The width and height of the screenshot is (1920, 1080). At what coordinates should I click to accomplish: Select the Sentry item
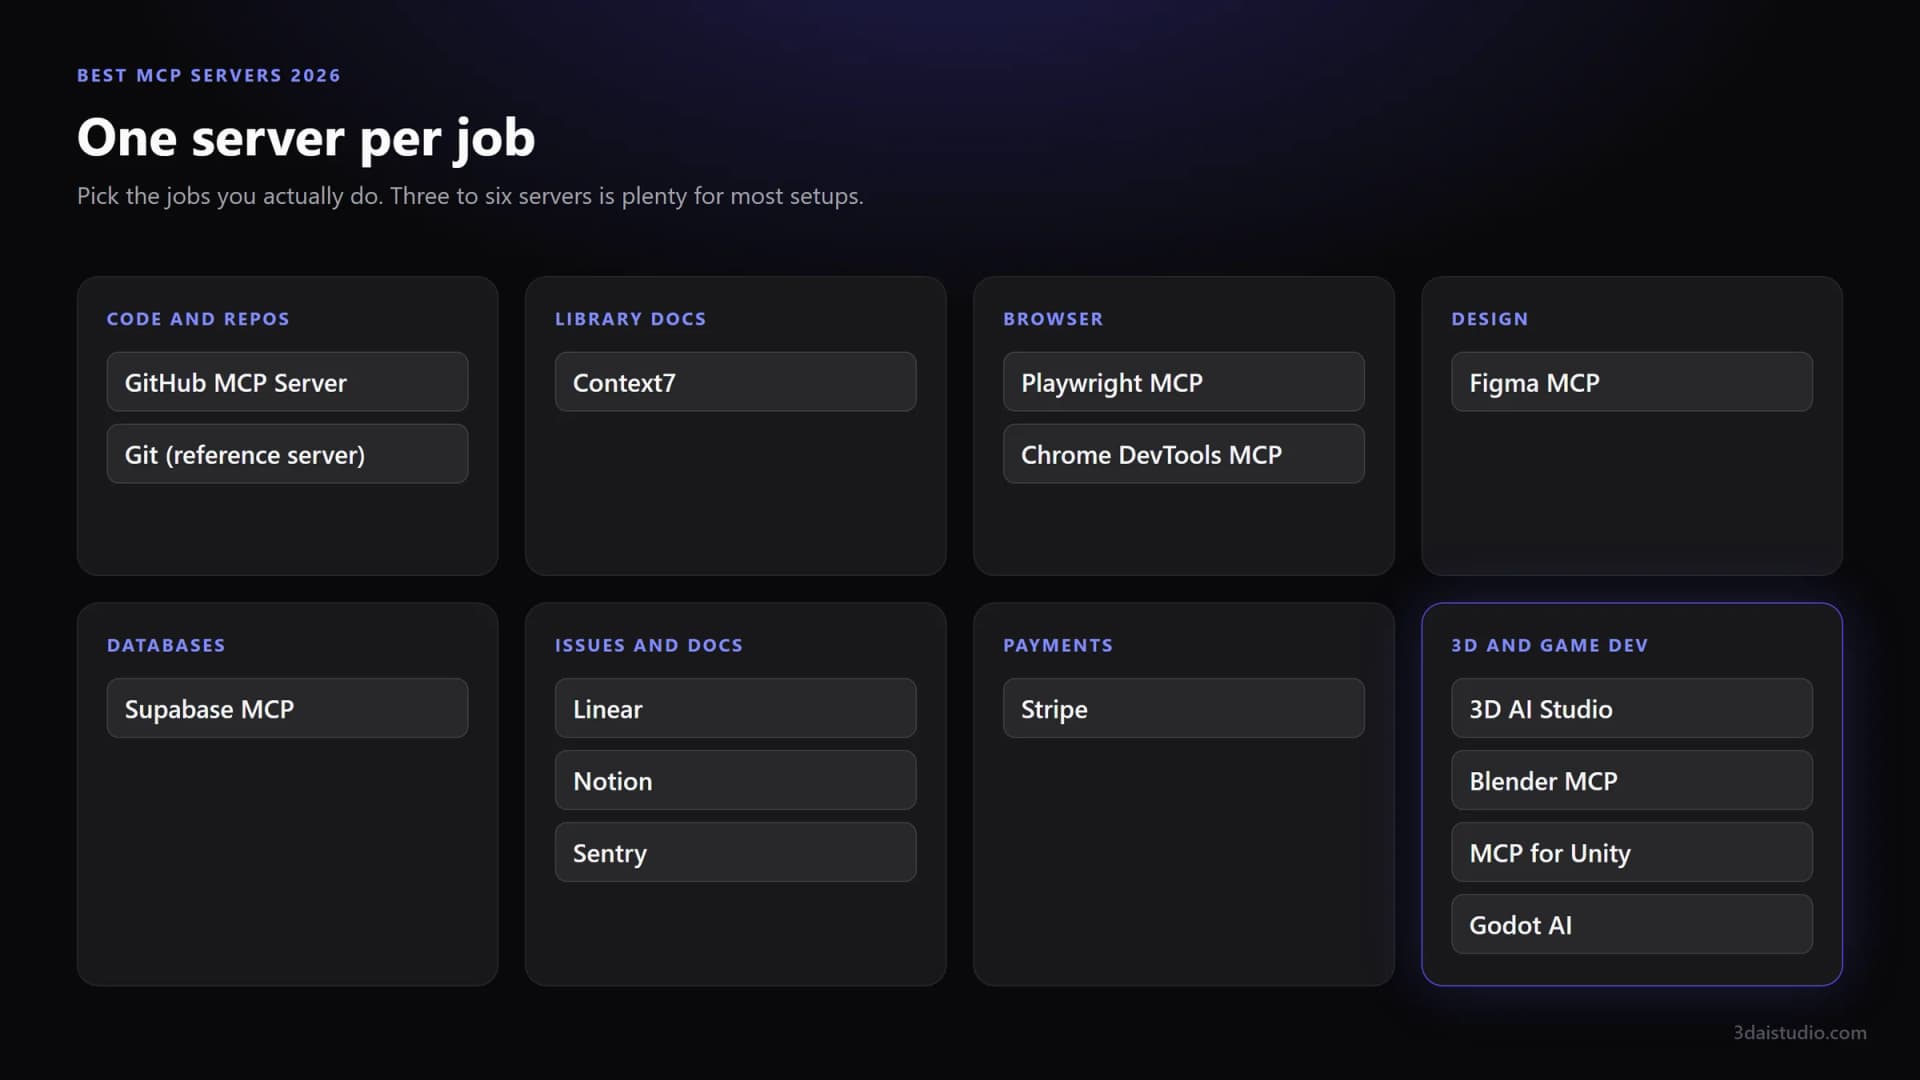[x=735, y=852]
